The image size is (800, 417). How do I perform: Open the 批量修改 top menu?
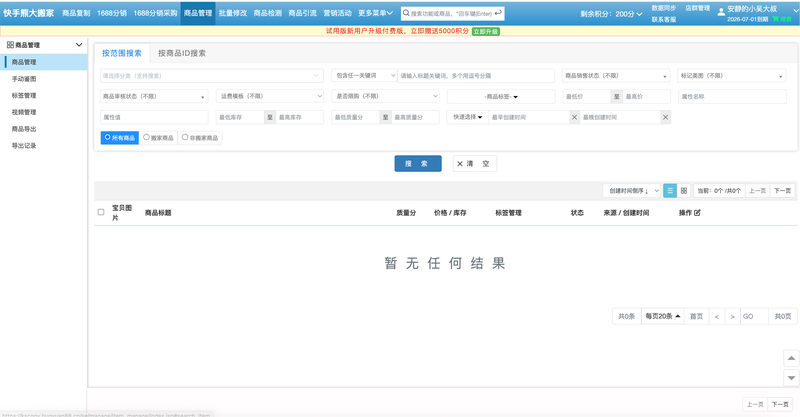pyautogui.click(x=233, y=13)
